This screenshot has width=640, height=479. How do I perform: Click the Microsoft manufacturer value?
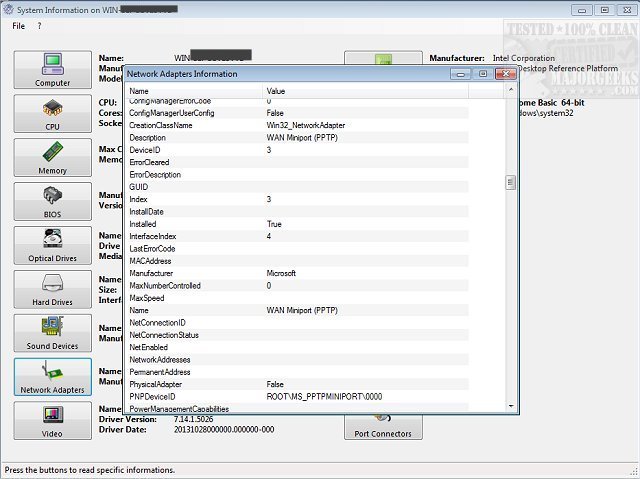point(281,273)
